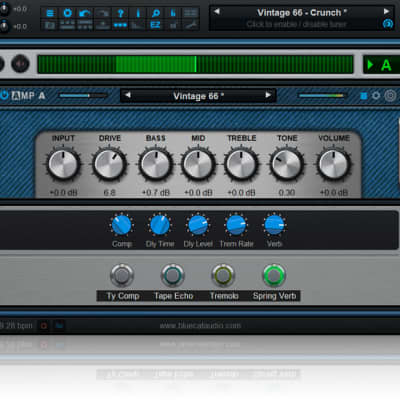The width and height of the screenshot is (400, 400).
Task: Toggle the Ty Comp footswitch
Action: pyautogui.click(x=122, y=275)
